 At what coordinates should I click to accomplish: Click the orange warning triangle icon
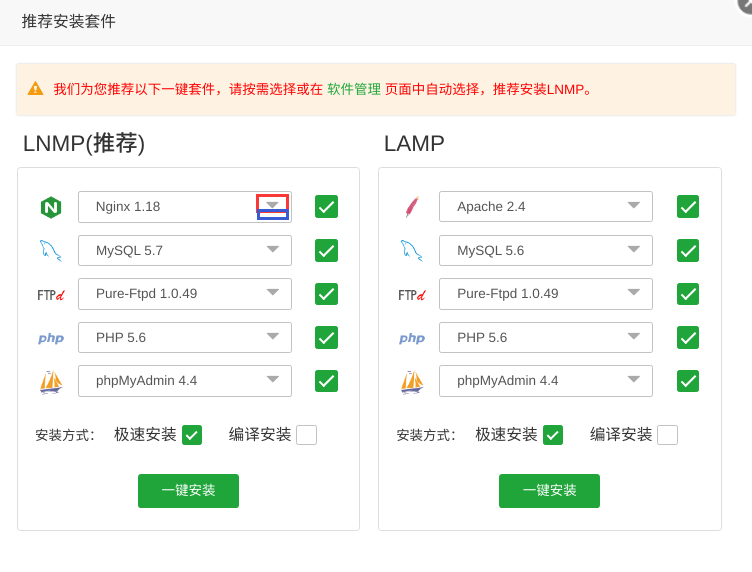click(x=35, y=89)
